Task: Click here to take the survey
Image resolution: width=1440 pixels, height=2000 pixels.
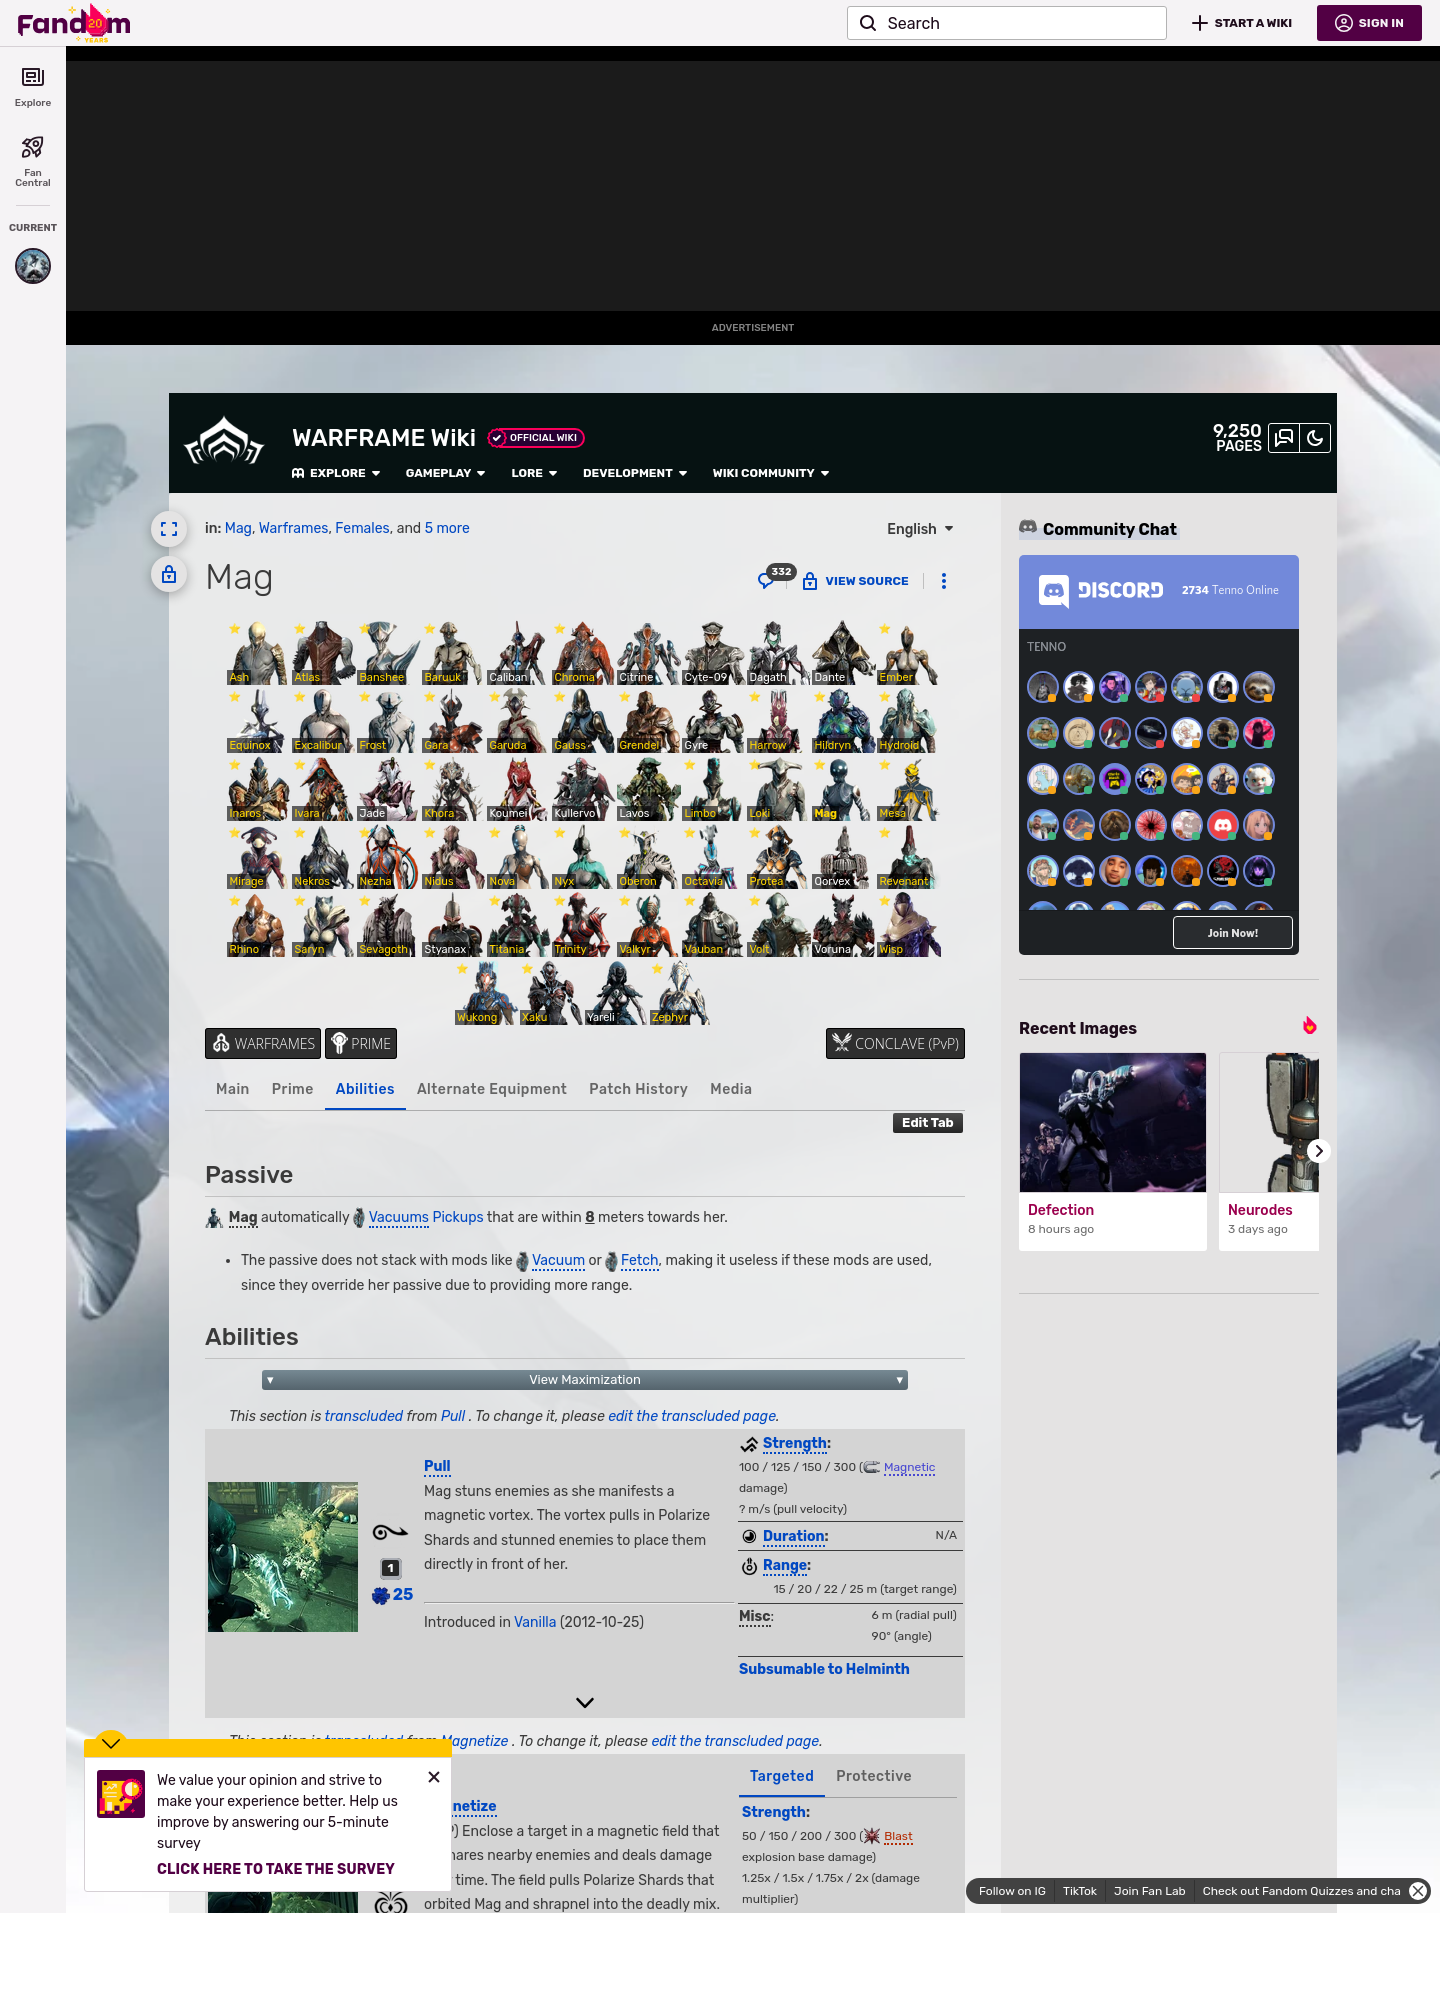Action: (x=276, y=1869)
